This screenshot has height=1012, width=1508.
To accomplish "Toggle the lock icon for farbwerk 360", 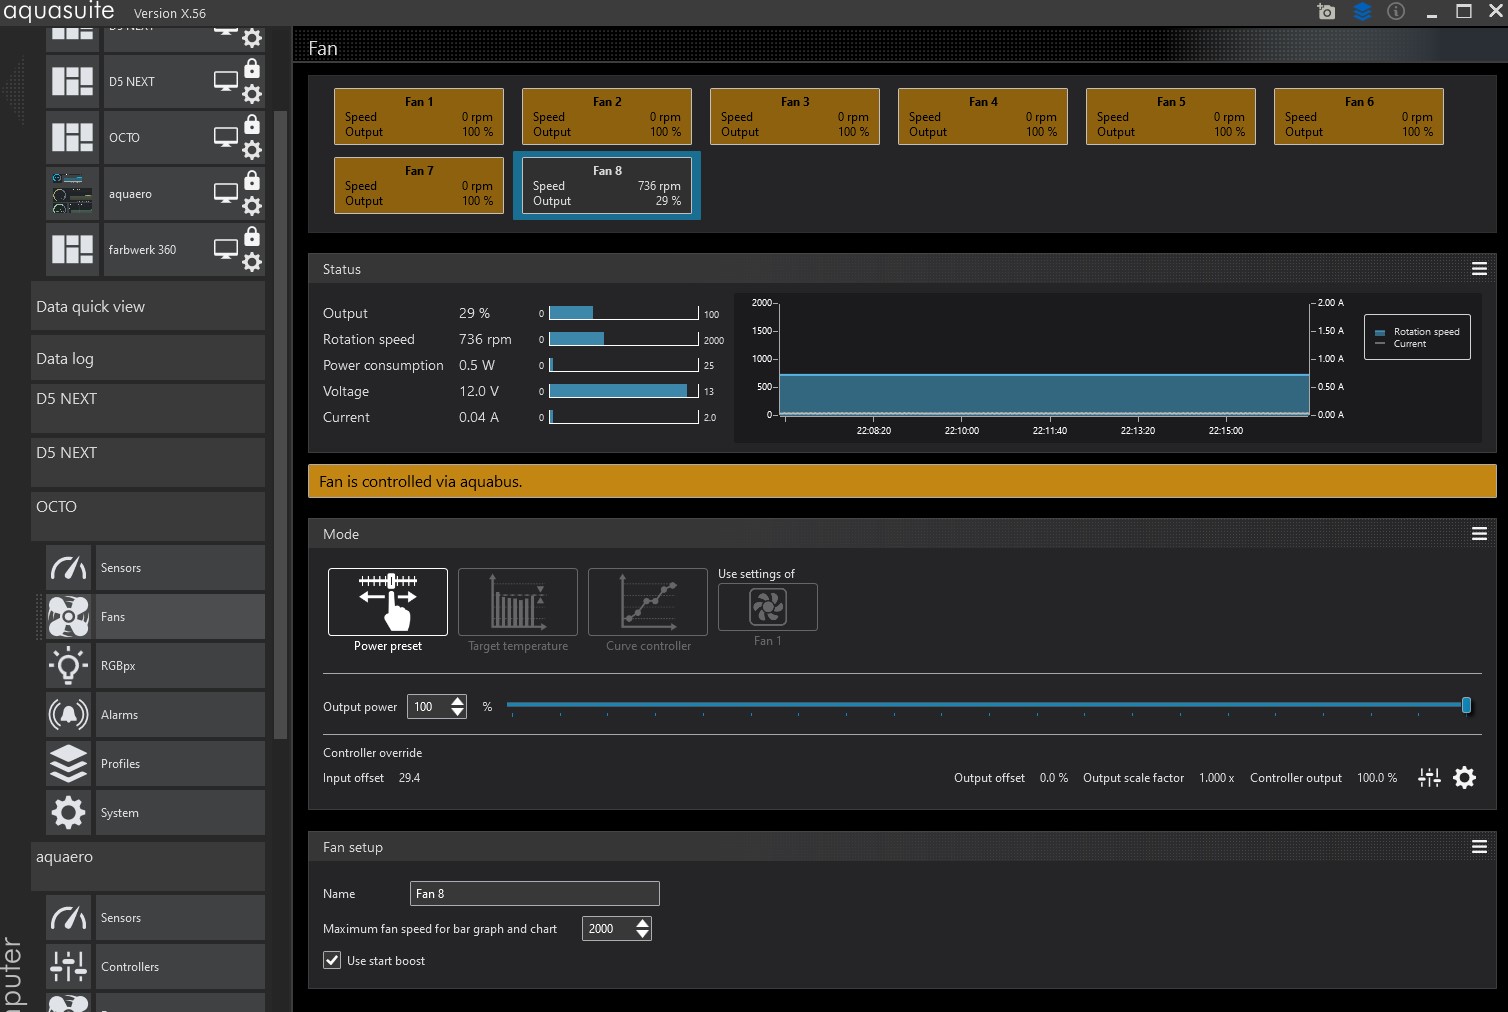I will point(252,237).
